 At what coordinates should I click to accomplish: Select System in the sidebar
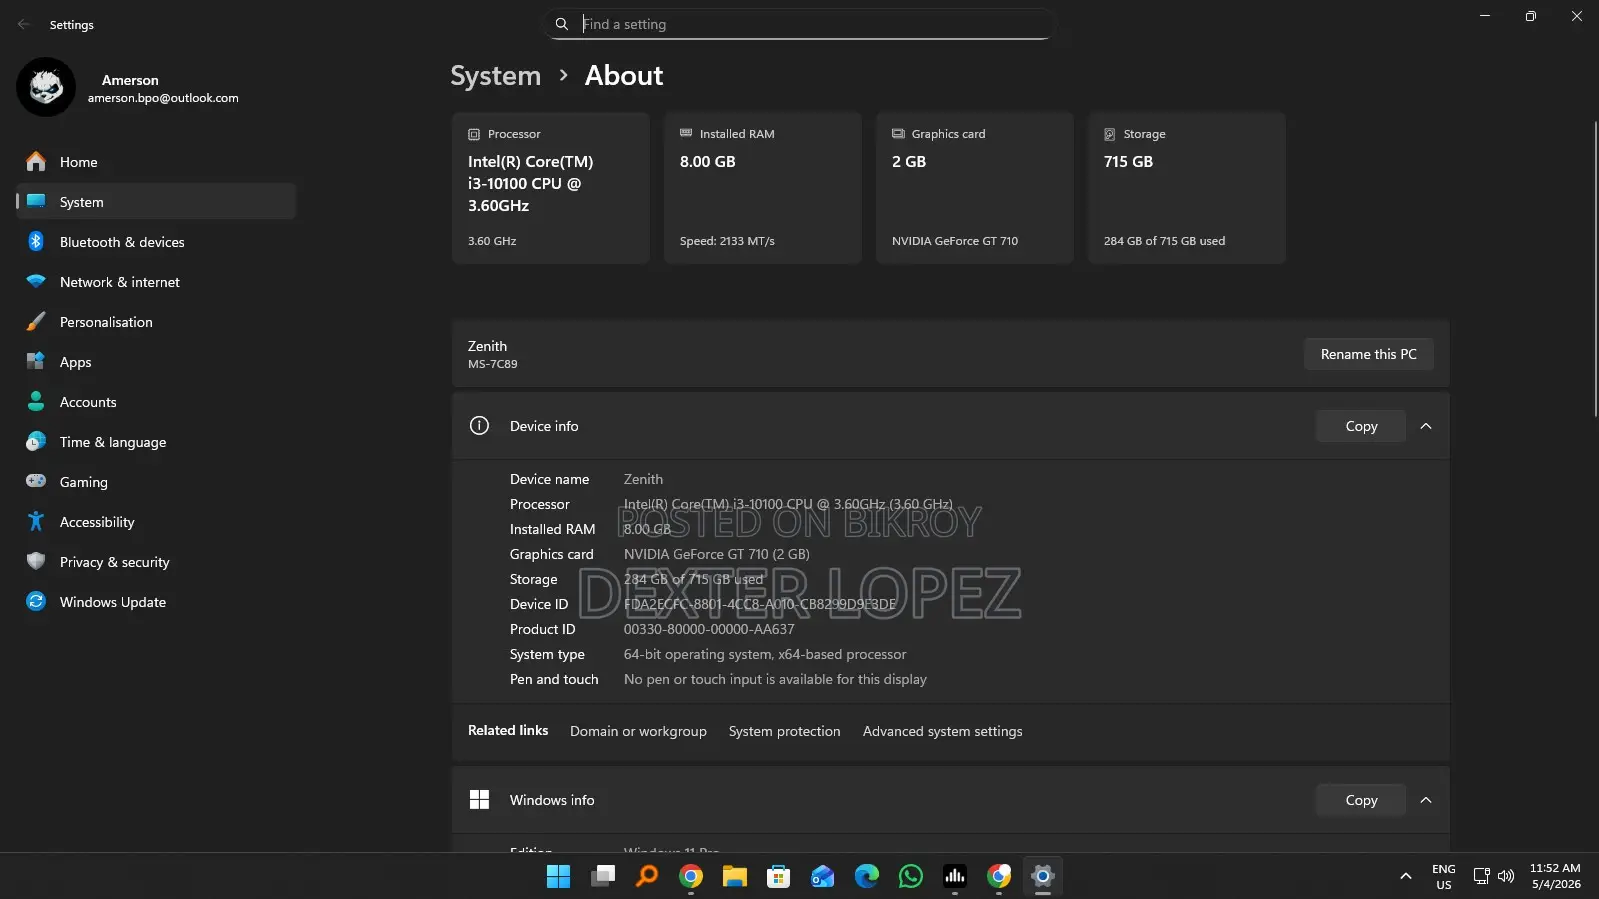point(156,202)
